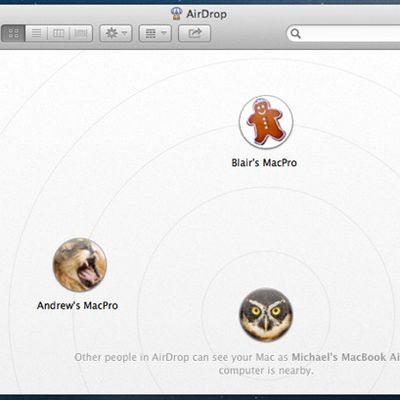
Task: Click the AirDrop window title text
Action: pyautogui.click(x=206, y=14)
